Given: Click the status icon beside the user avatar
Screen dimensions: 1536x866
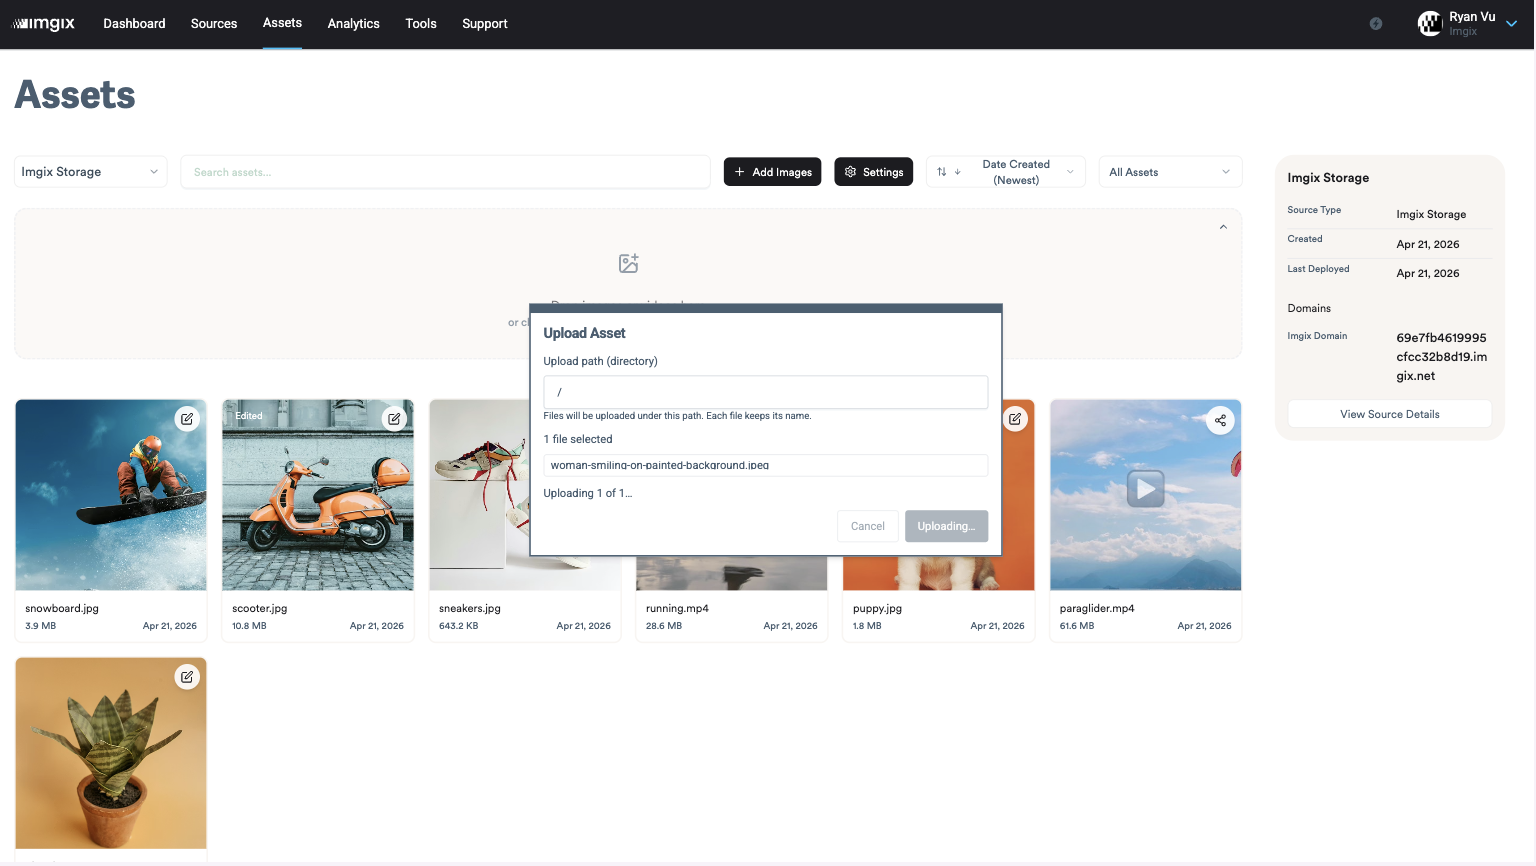Looking at the screenshot, I should tap(1376, 24).
